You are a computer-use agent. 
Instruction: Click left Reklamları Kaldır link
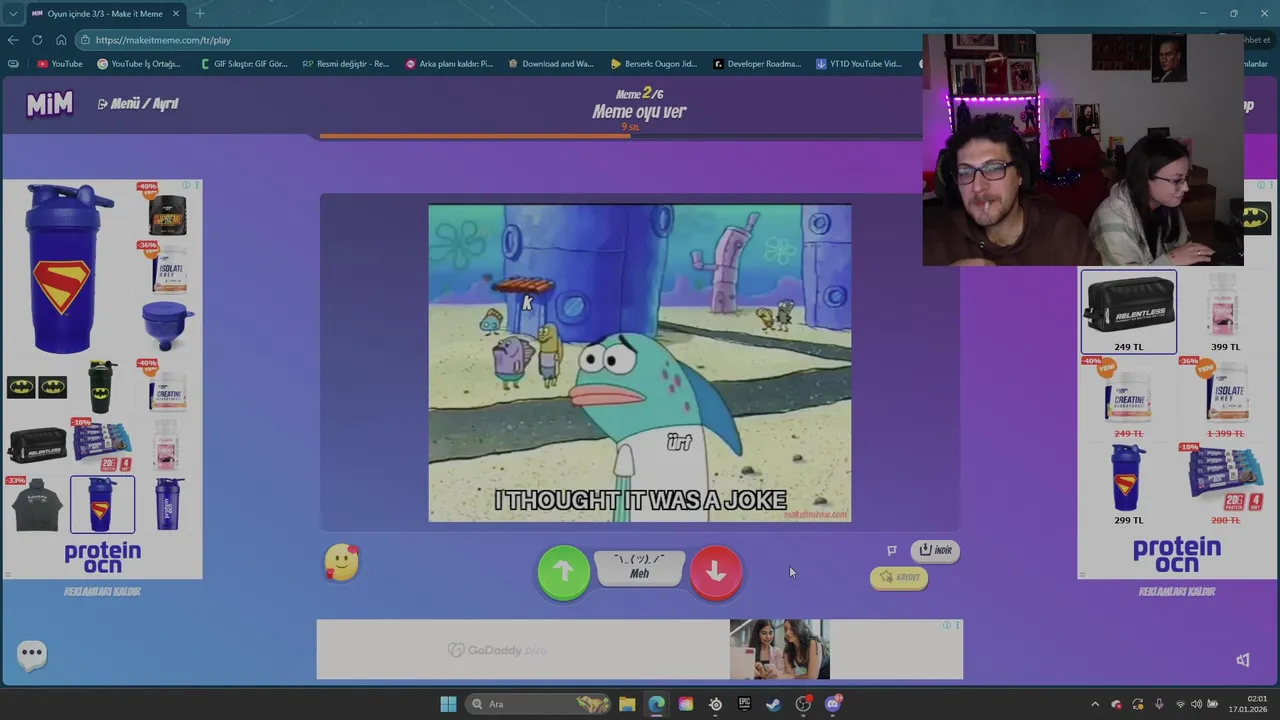(102, 591)
